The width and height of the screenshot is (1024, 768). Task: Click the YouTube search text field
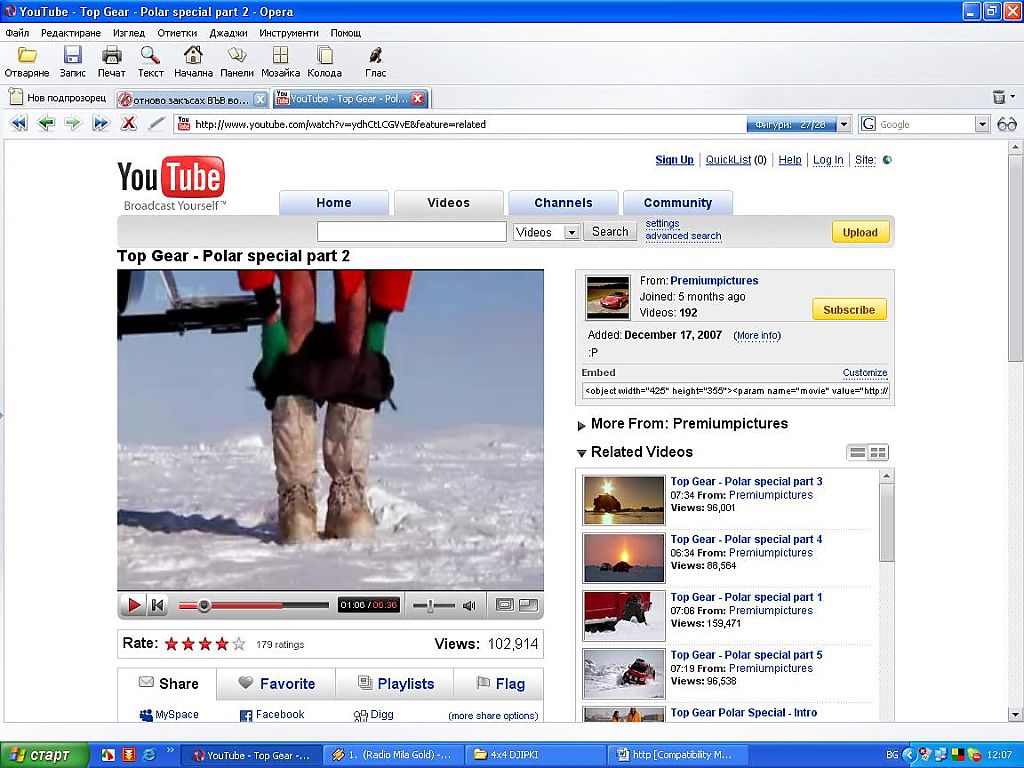tap(411, 232)
